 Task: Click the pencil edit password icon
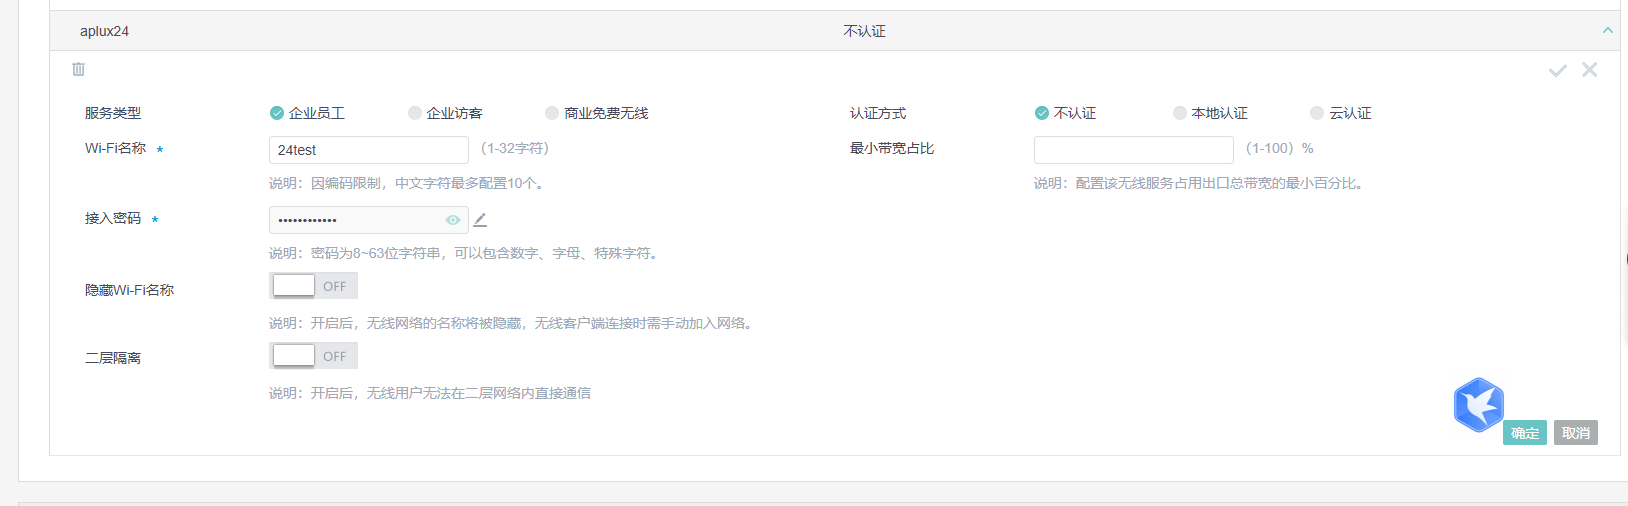tap(480, 220)
